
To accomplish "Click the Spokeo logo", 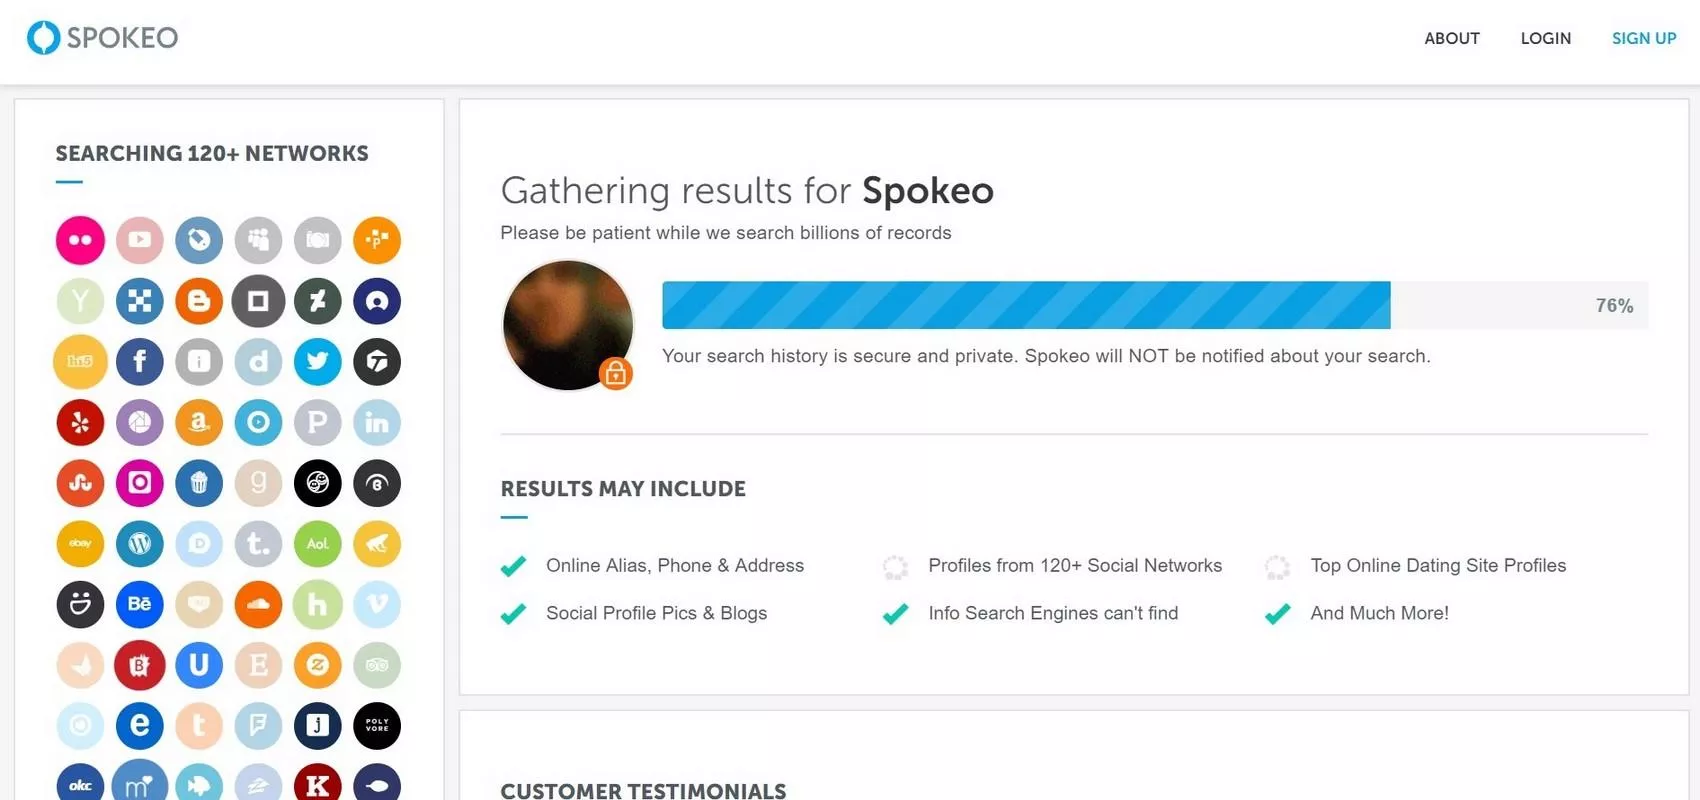I will [102, 38].
